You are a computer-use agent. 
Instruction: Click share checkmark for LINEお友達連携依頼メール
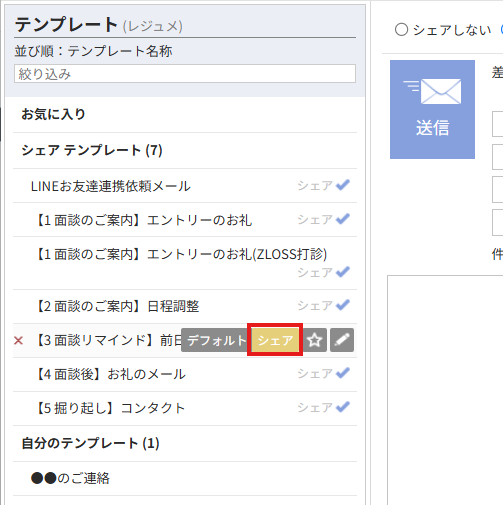tap(343, 185)
